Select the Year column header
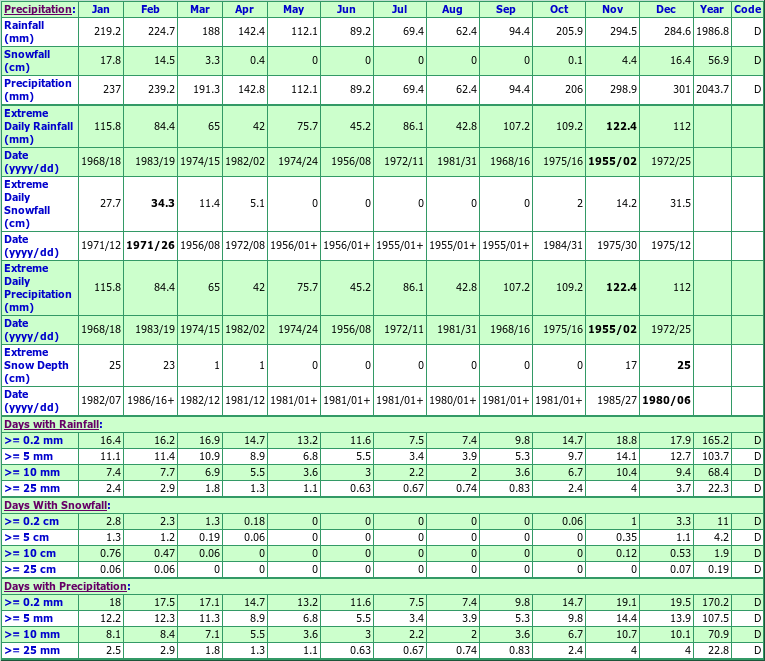The height and width of the screenshot is (661, 765). pos(712,9)
